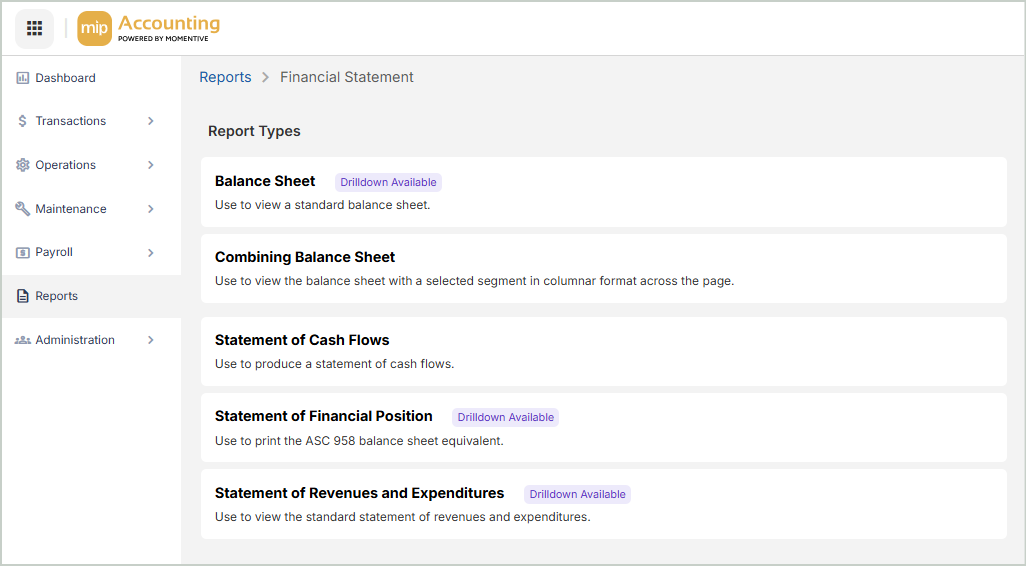
Task: Click the mip Accounting logo
Action: 149,29
